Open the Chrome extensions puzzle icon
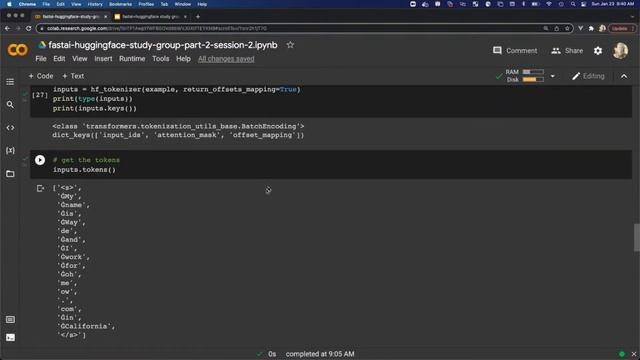Image resolution: width=640 pixels, height=360 pixels. click(x=591, y=28)
